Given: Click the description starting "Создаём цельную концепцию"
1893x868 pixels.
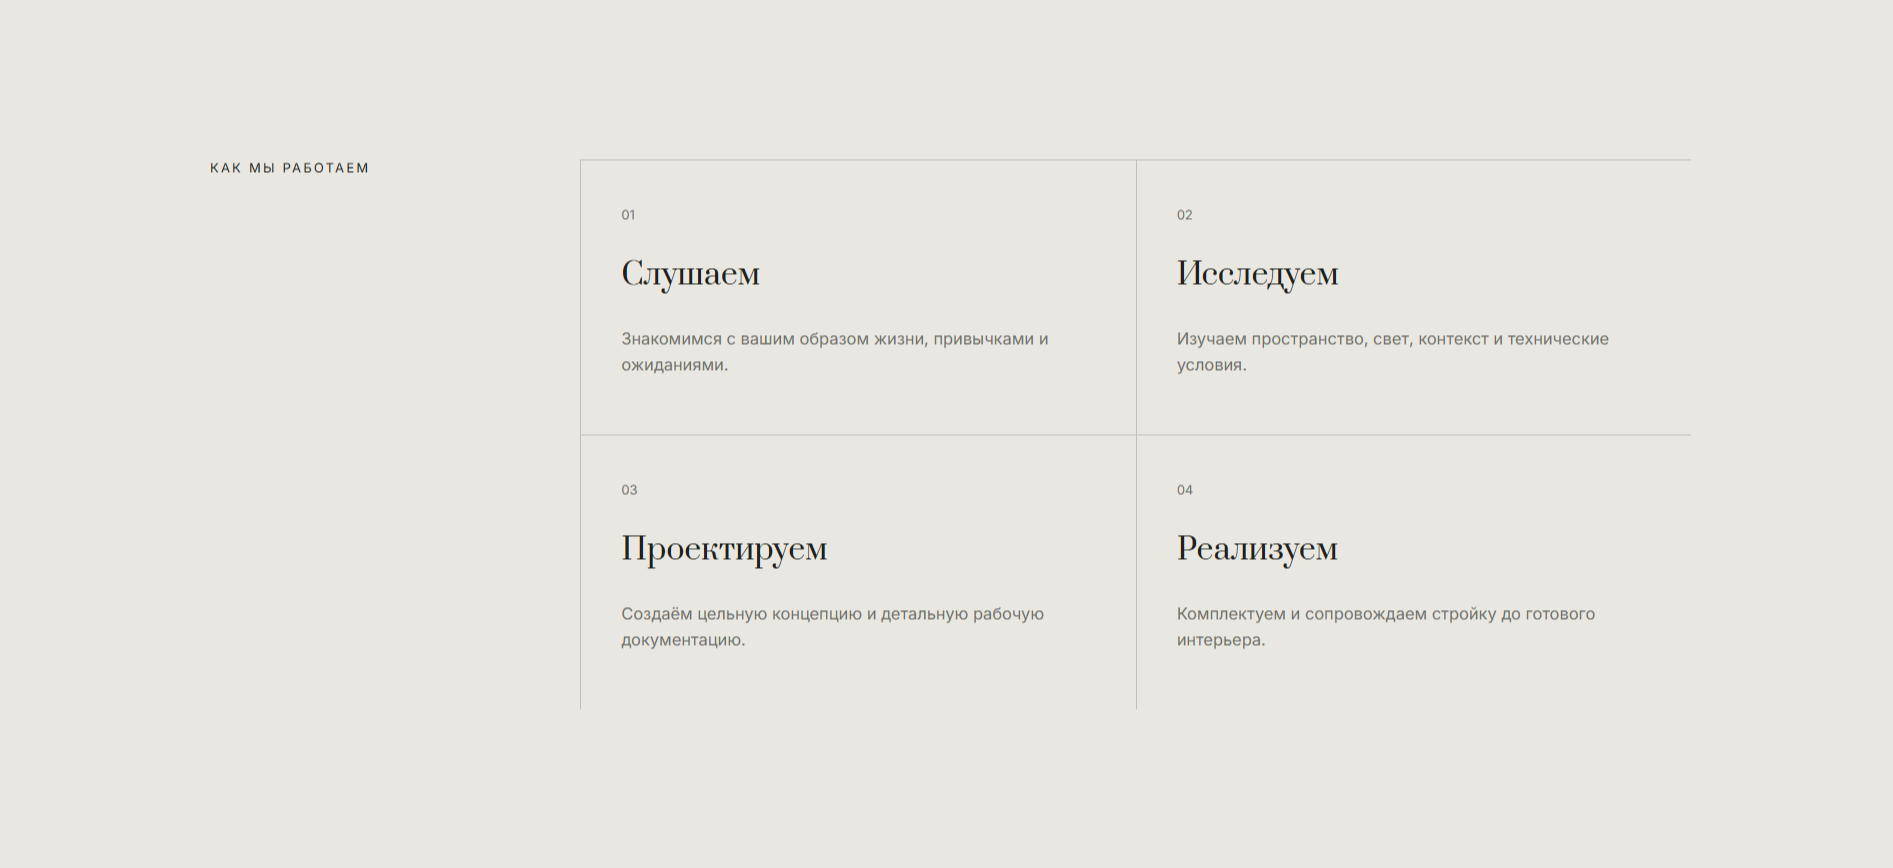Looking at the screenshot, I should (x=832, y=627).
